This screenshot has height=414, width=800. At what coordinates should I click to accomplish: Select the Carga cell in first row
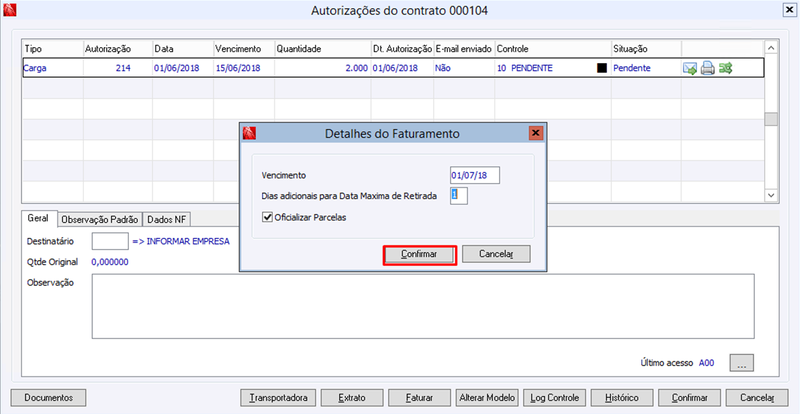(53, 68)
